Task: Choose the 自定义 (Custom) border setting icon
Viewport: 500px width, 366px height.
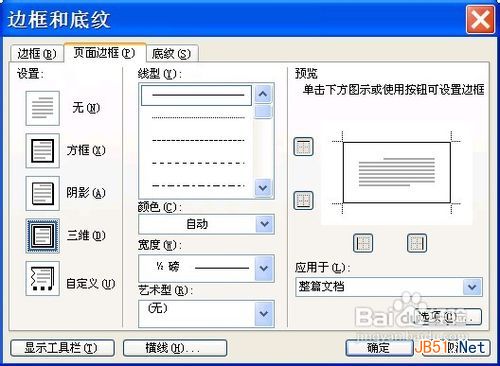Action: click(x=43, y=279)
